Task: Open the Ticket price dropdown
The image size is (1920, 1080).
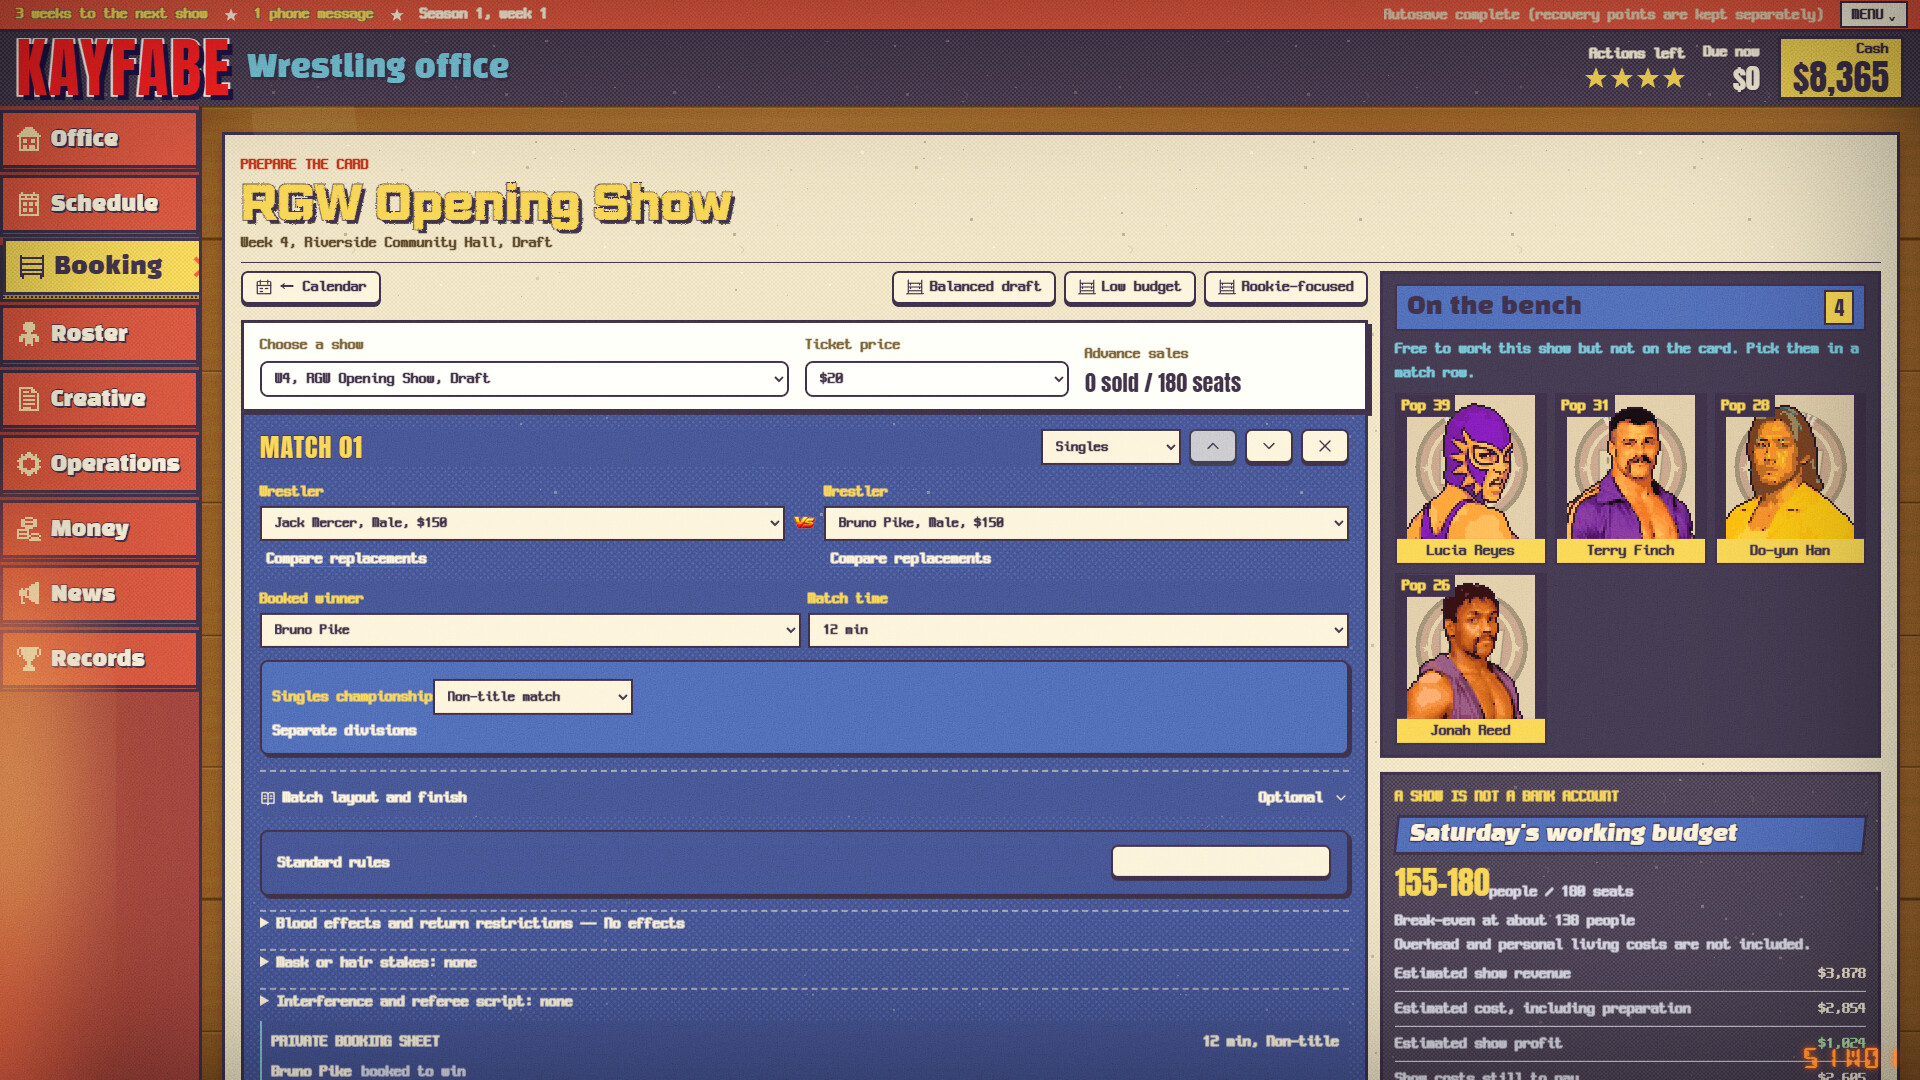Action: pos(937,379)
